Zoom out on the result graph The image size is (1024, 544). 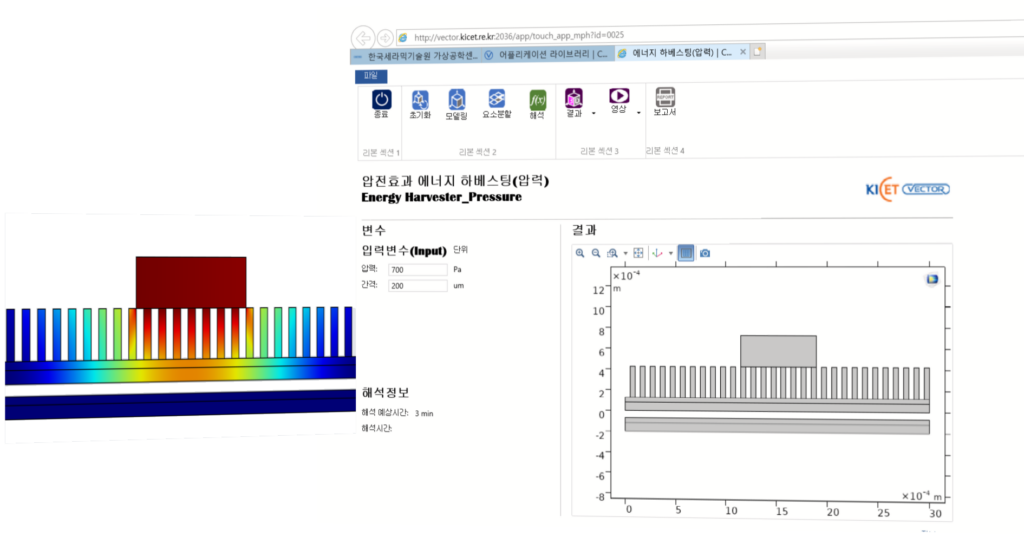click(x=596, y=253)
